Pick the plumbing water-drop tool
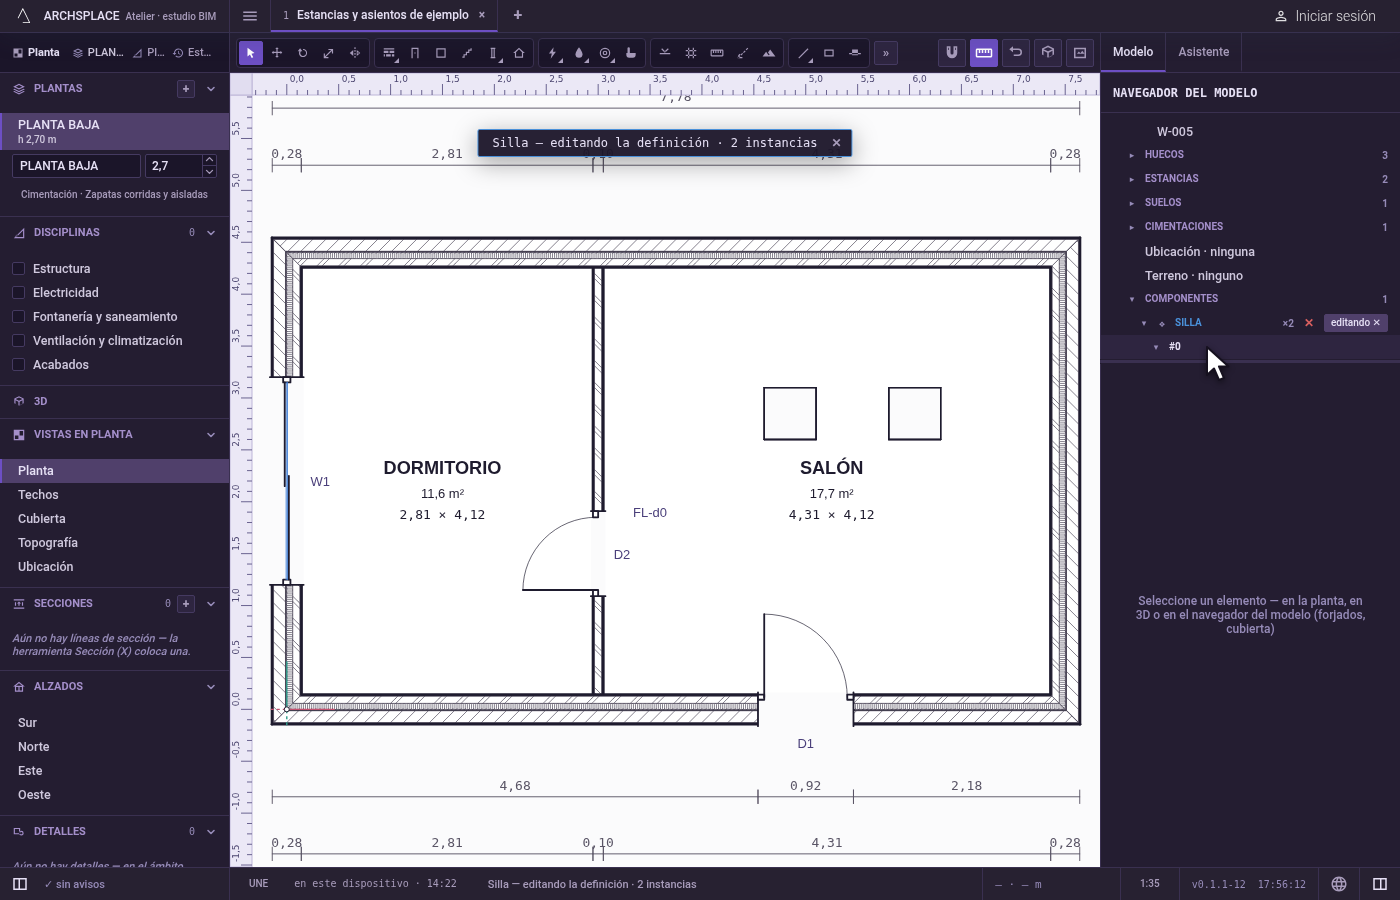Screen dimensions: 1400x900 coord(579,53)
